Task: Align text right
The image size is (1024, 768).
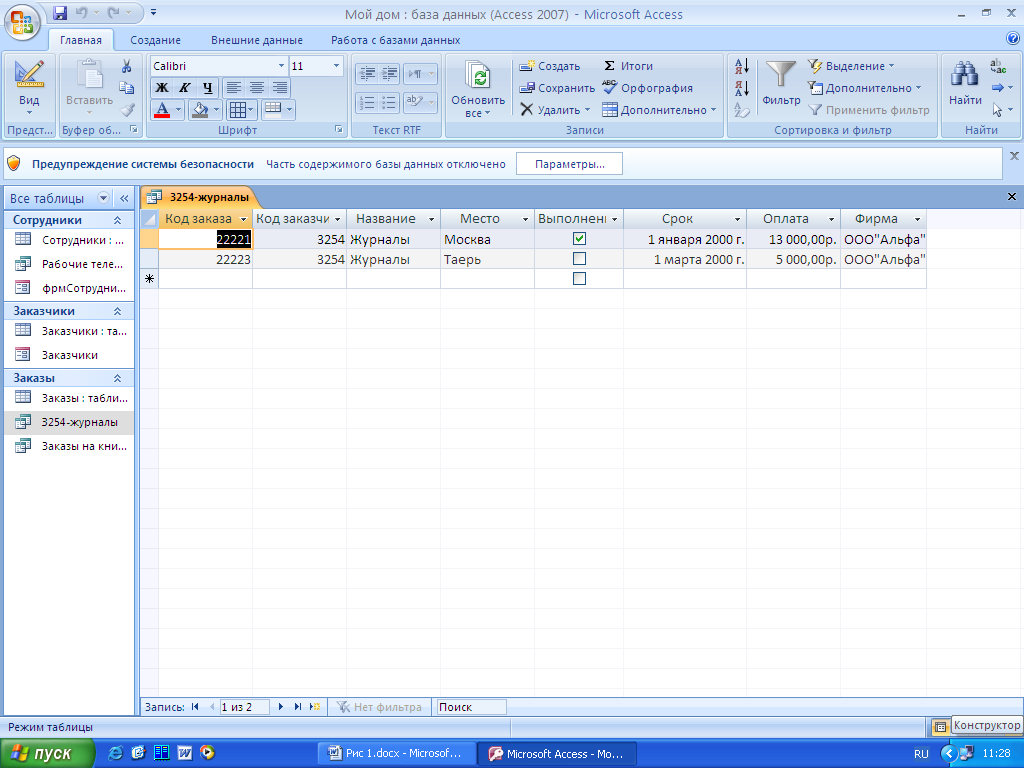Action: click(x=280, y=88)
